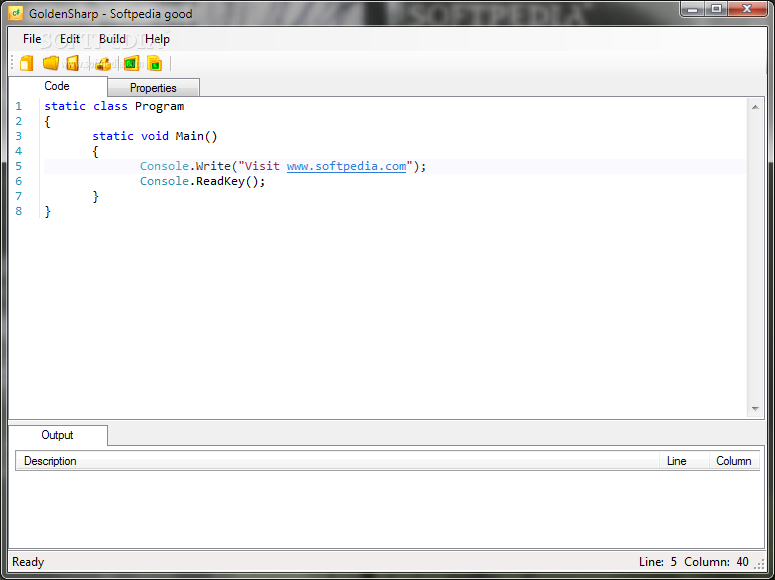775x580 pixels.
Task: Click the window resize grip in the status bar
Action: 759,564
